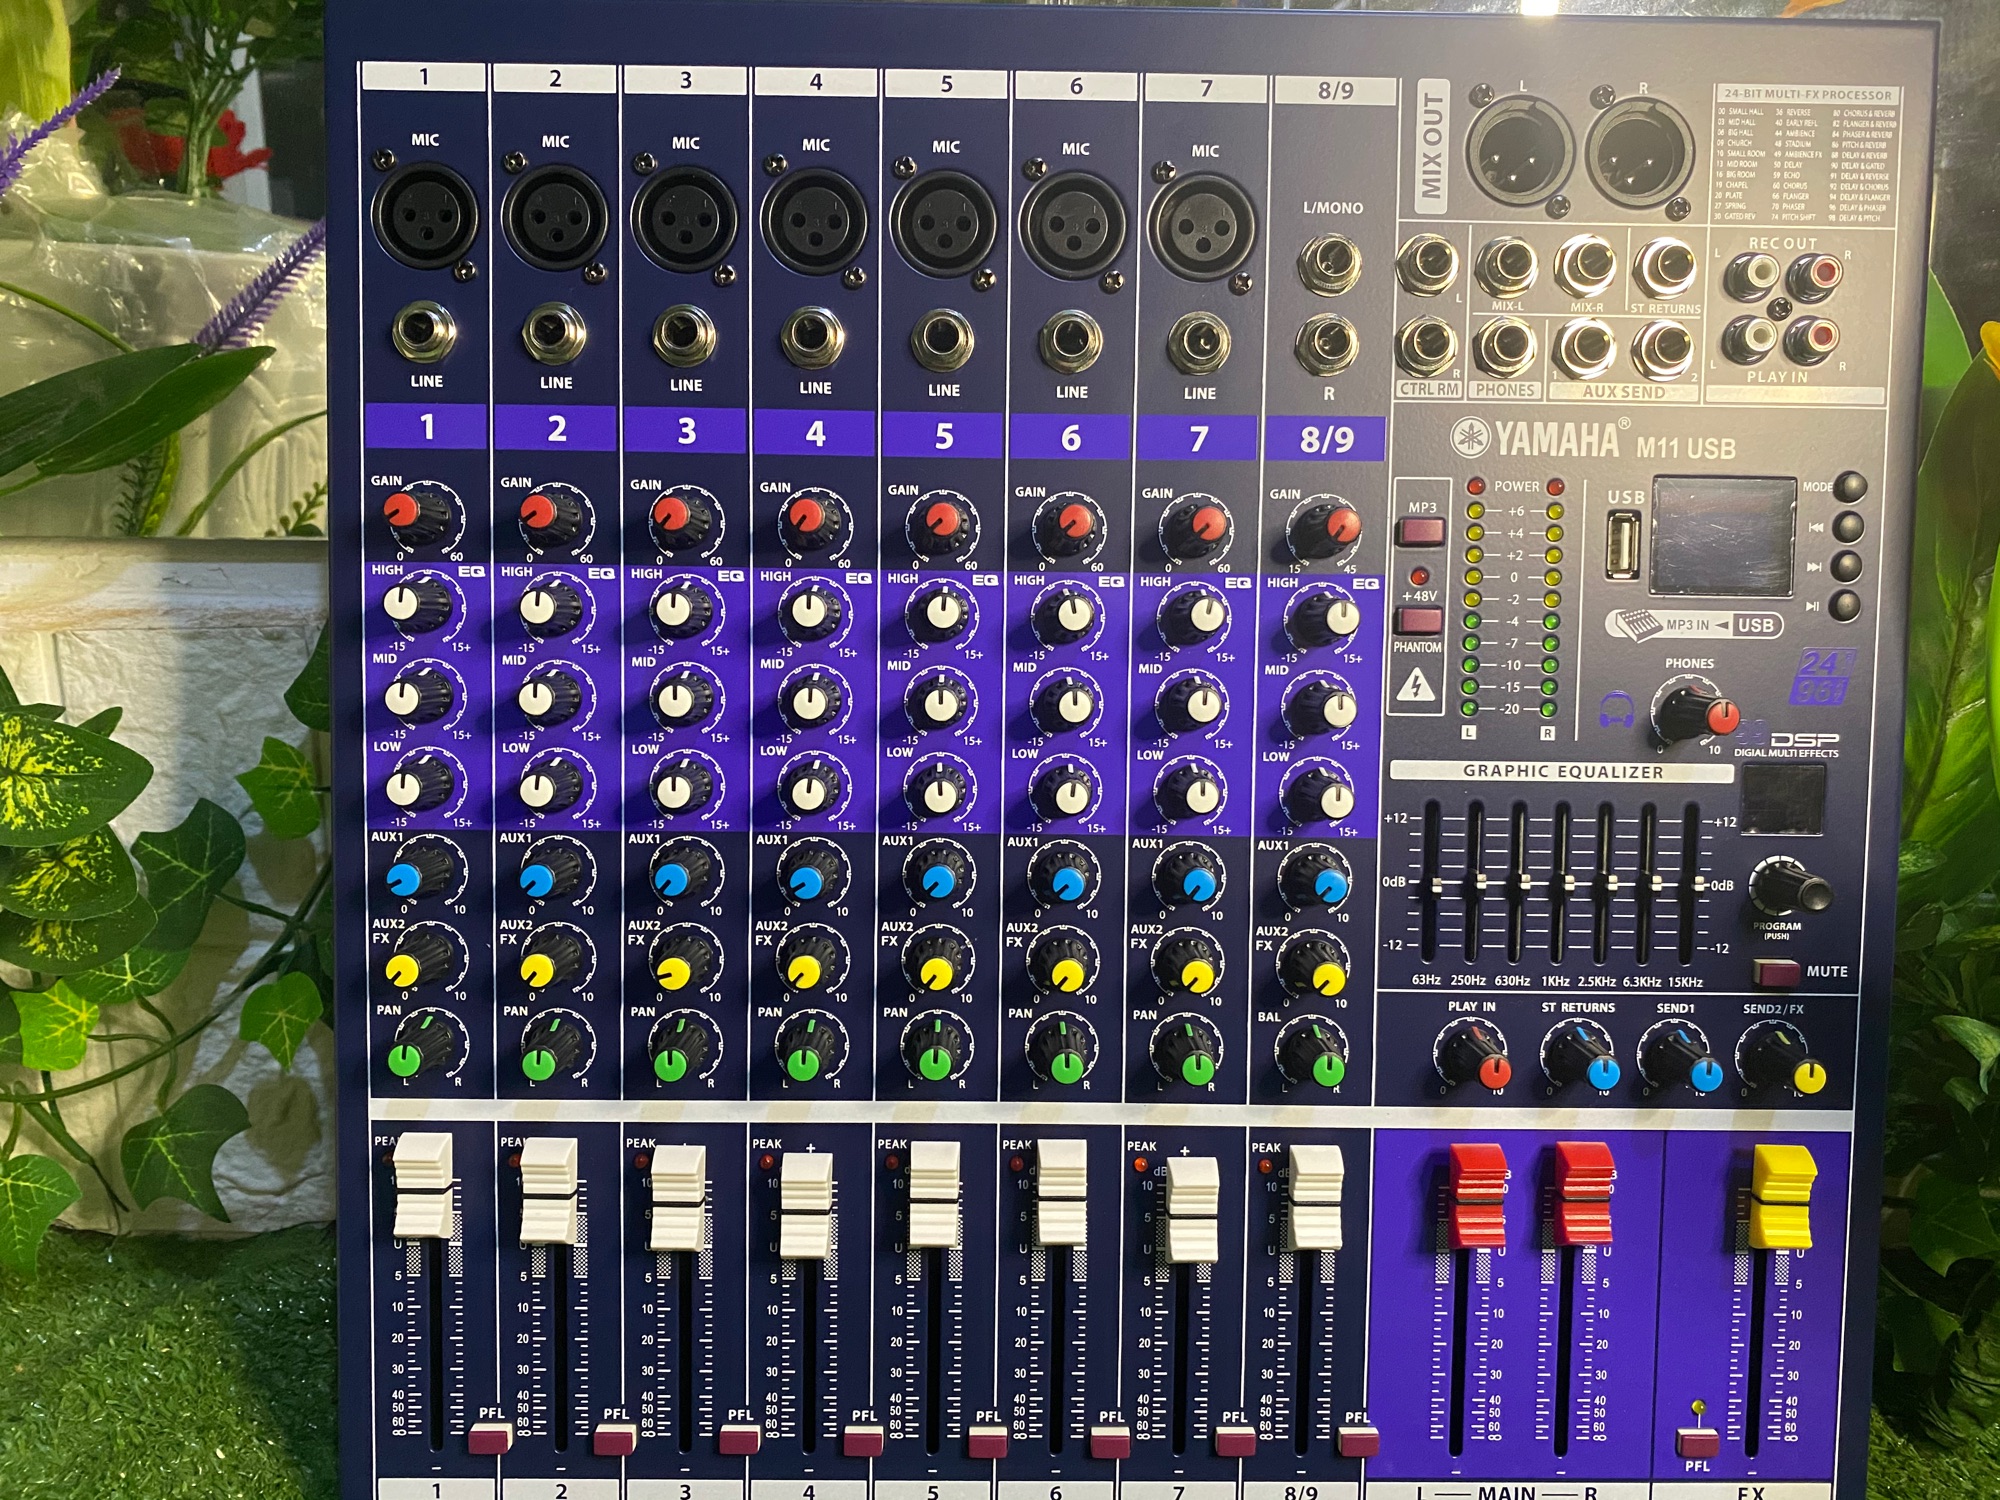Touch the MIX OUT left XLR connector
This screenshot has width=2000, height=1500.
(1521, 151)
